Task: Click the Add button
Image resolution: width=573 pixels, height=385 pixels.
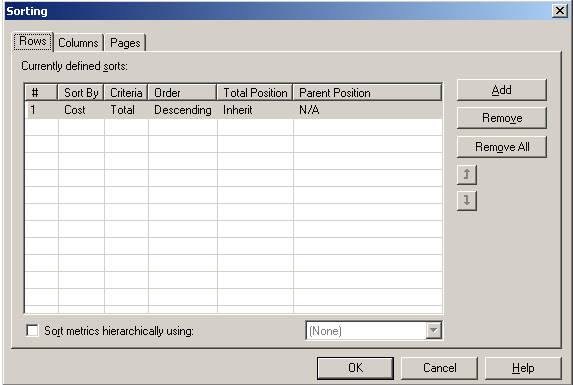Action: (x=501, y=90)
